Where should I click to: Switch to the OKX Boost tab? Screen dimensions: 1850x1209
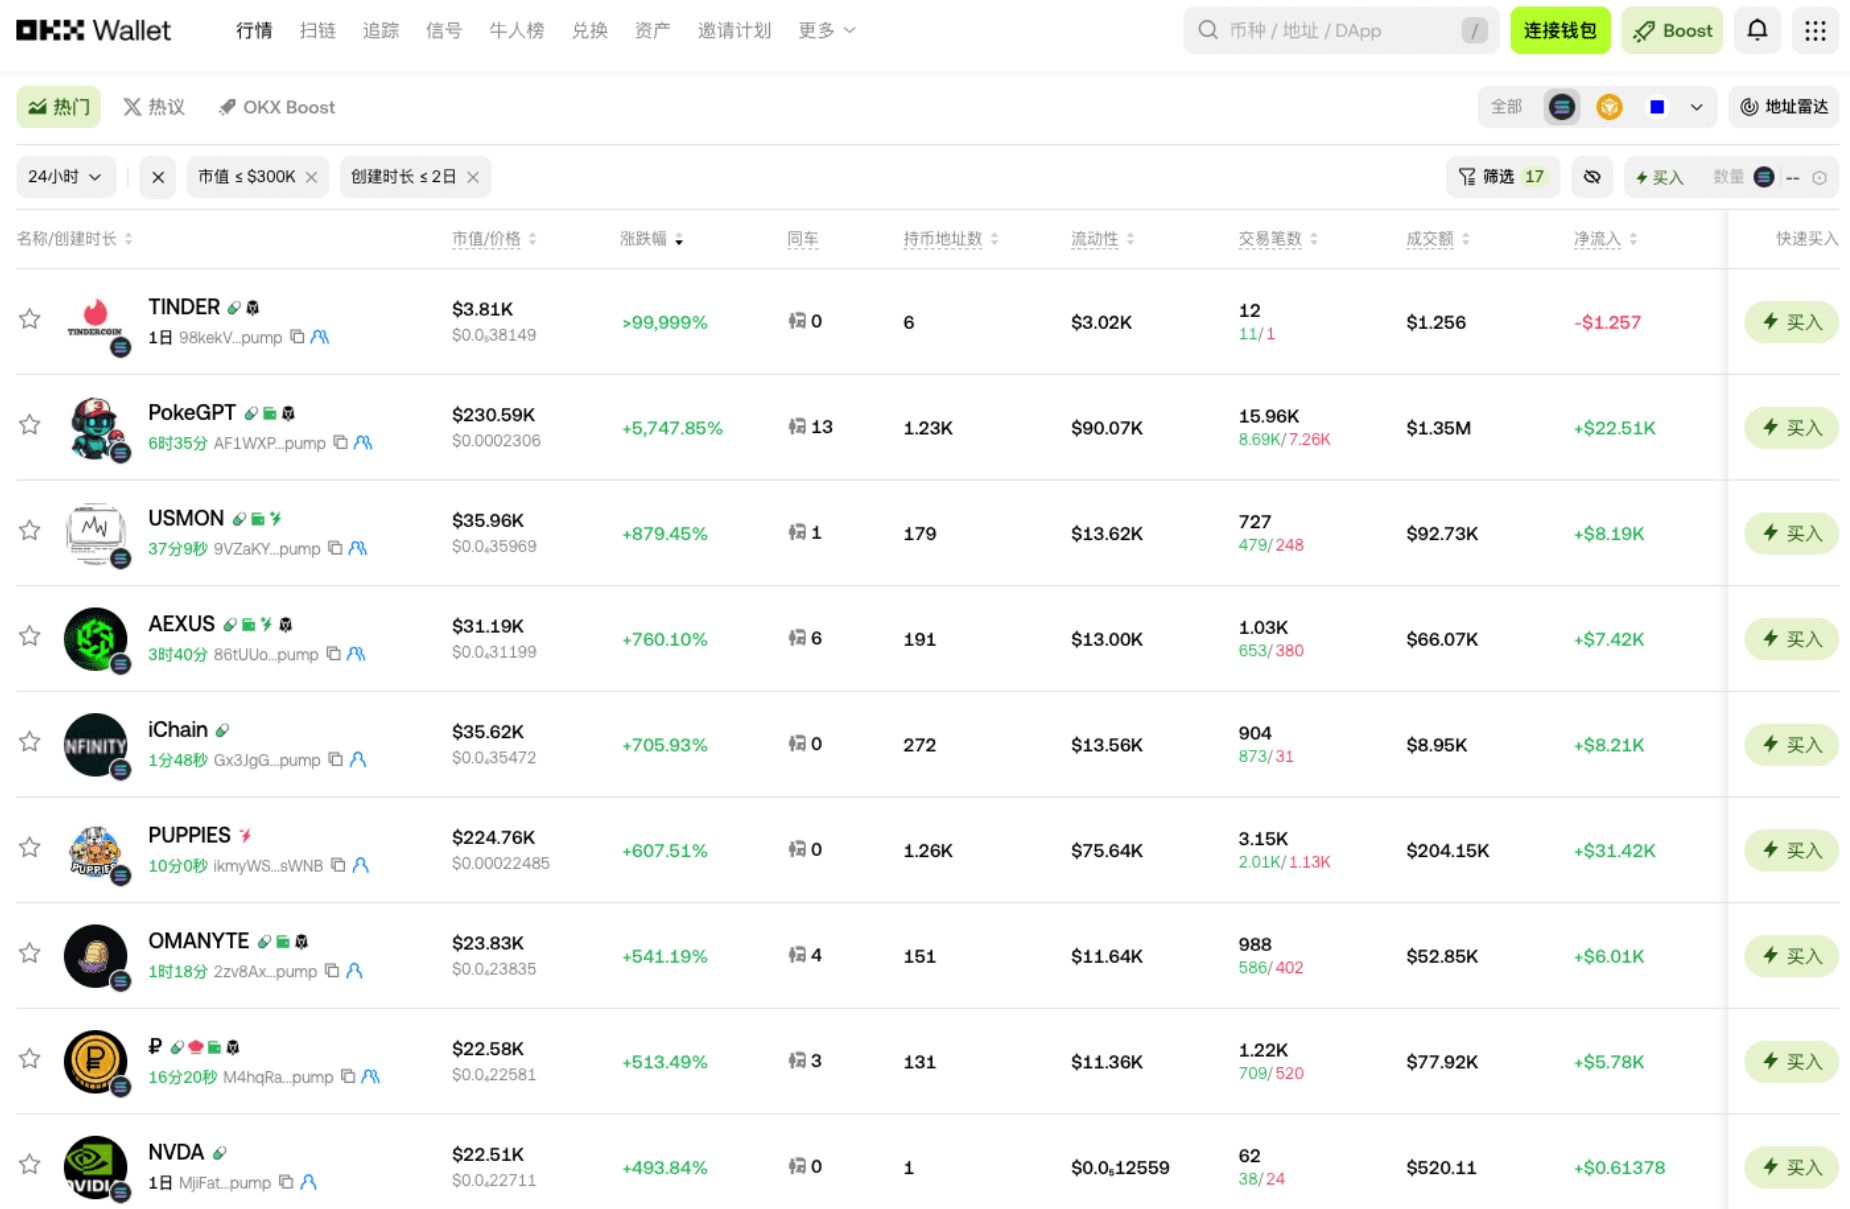pos(277,107)
